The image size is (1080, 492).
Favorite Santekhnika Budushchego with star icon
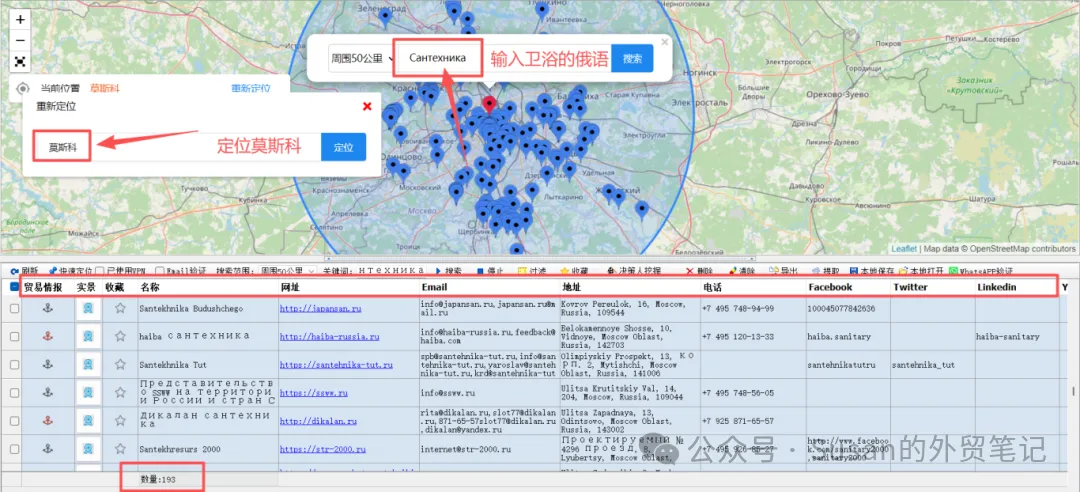click(121, 309)
